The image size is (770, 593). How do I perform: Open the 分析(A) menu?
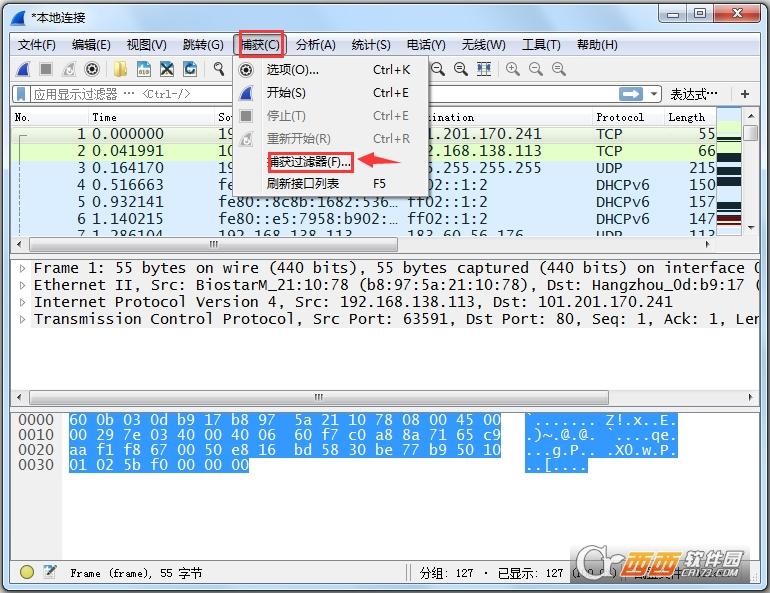pyautogui.click(x=316, y=45)
